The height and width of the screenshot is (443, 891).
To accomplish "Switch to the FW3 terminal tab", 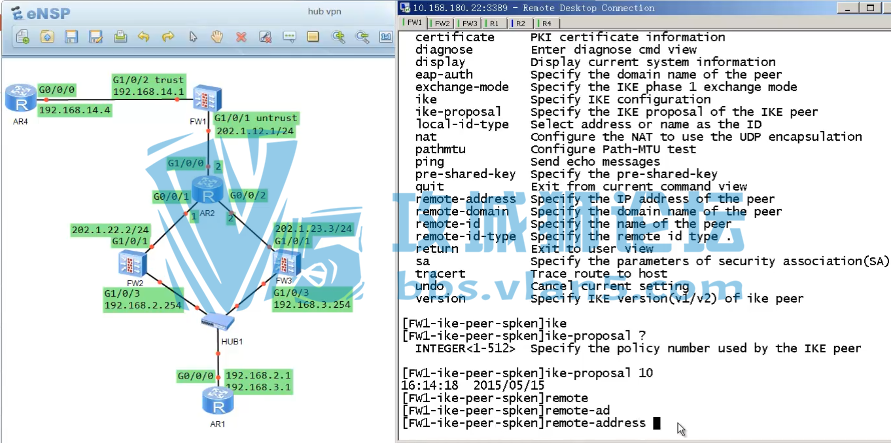I will click(x=469, y=23).
